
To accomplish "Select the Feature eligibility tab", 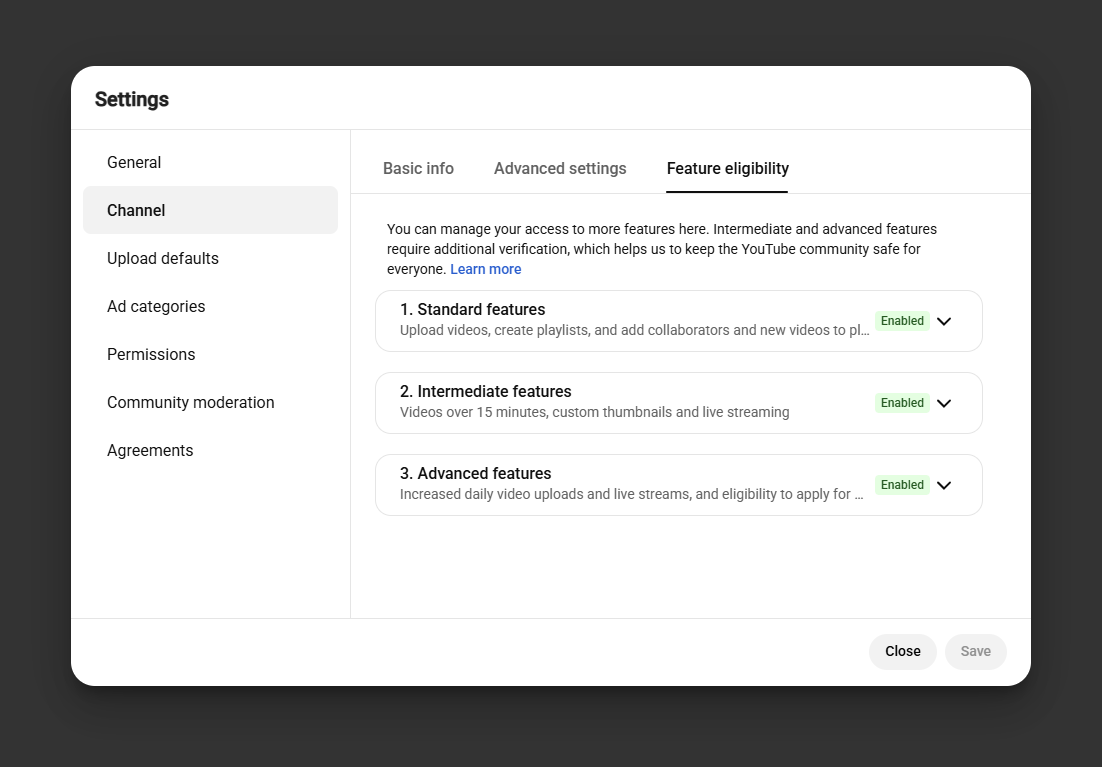I will [x=727, y=169].
